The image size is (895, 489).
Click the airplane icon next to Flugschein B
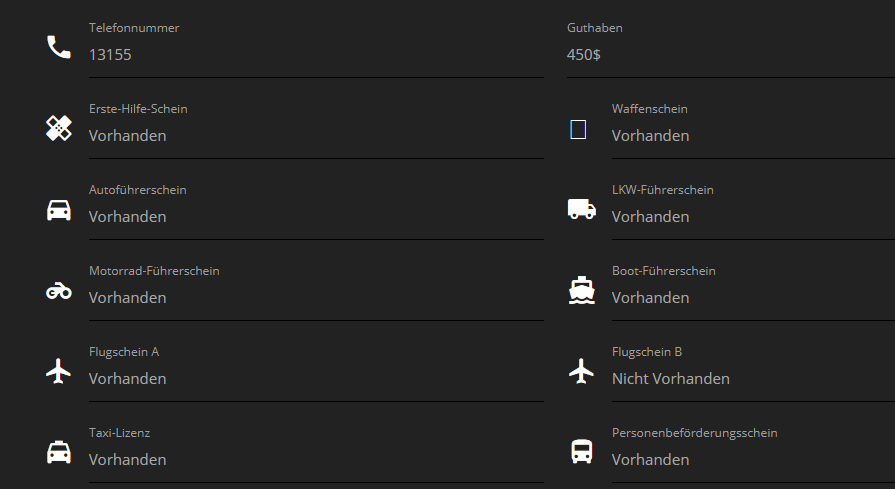[581, 371]
